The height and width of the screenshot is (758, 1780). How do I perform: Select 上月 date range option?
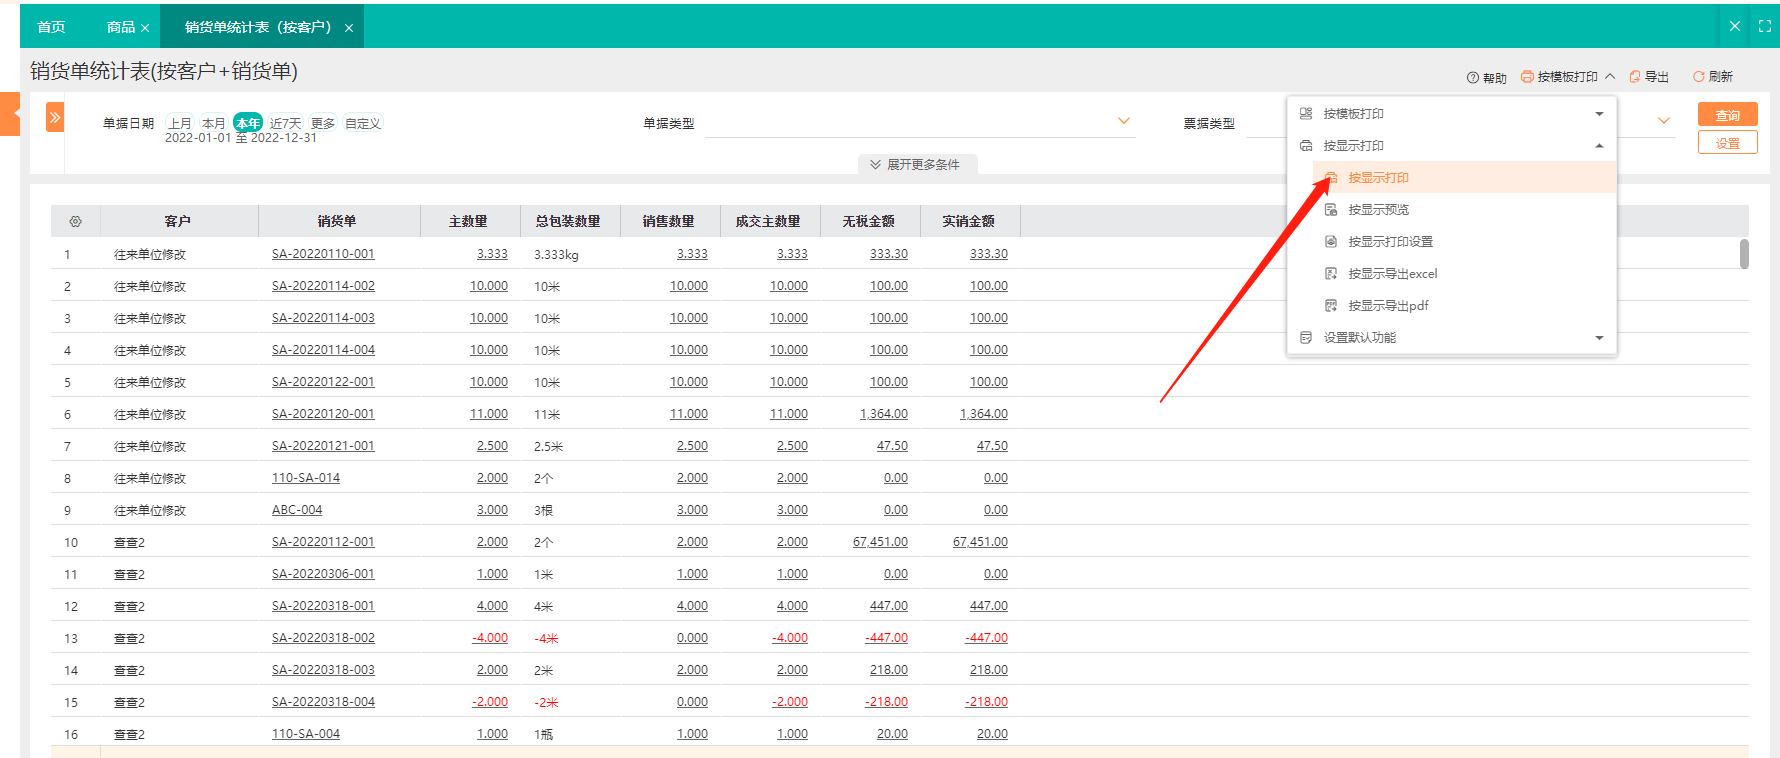pyautogui.click(x=180, y=123)
